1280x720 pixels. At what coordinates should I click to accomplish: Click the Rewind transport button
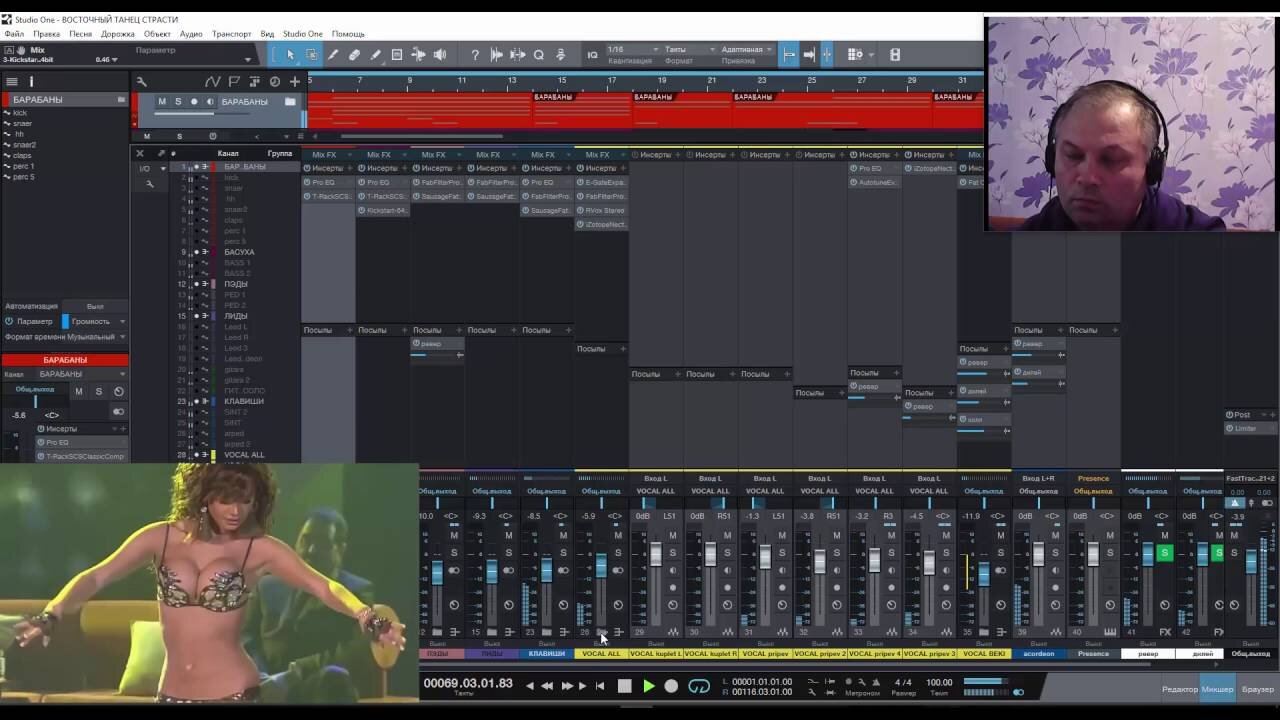tap(546, 686)
